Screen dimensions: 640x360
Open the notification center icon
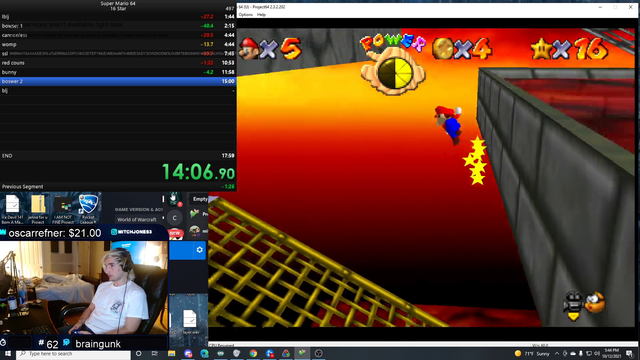(629, 353)
